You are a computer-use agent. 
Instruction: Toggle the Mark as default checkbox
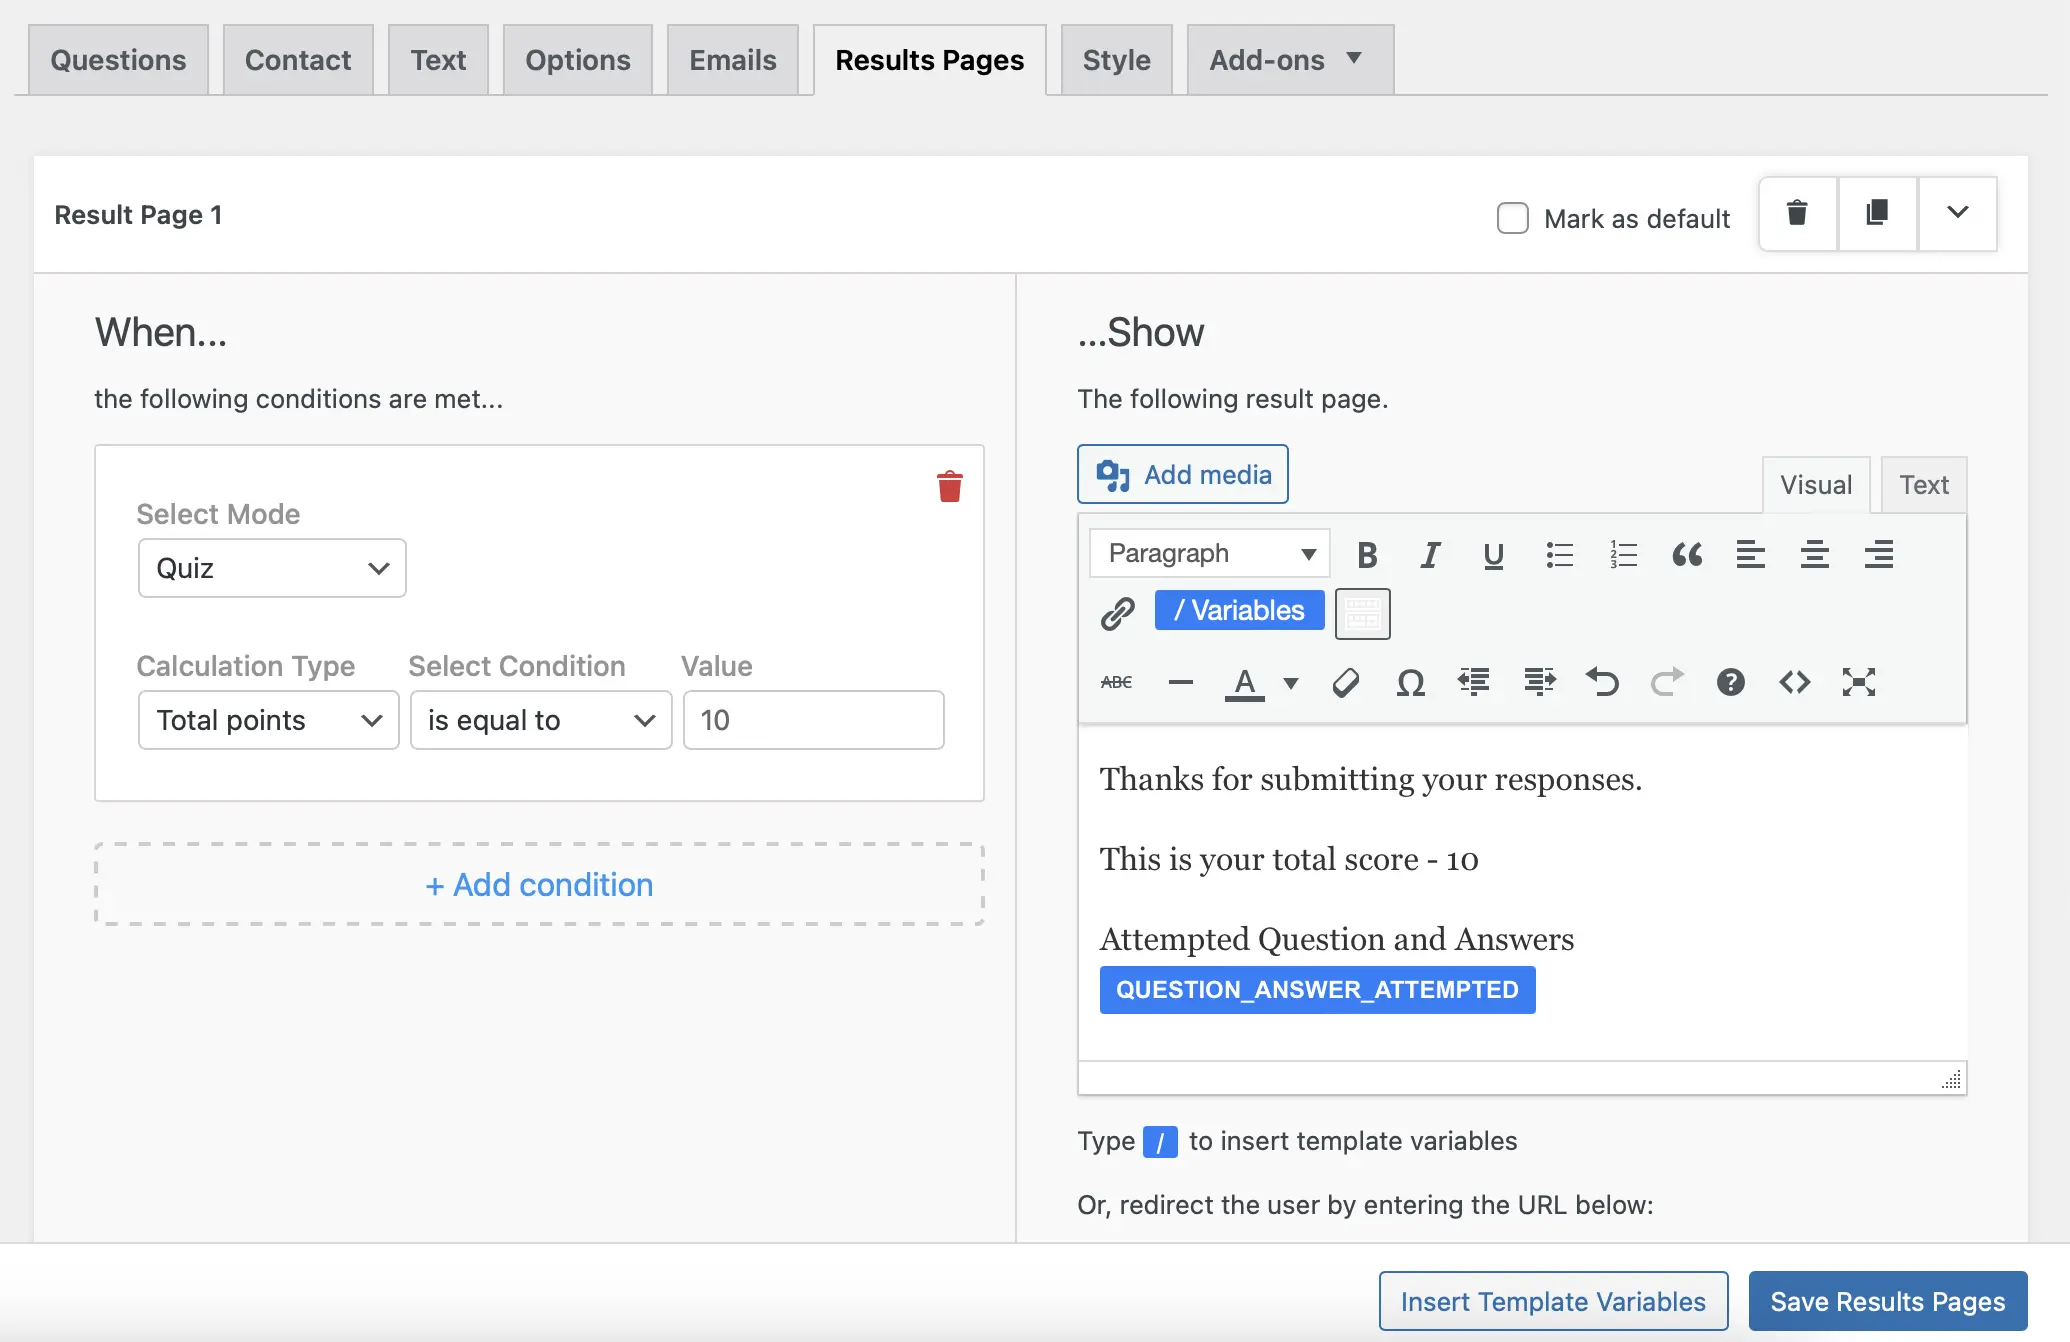(x=1510, y=216)
